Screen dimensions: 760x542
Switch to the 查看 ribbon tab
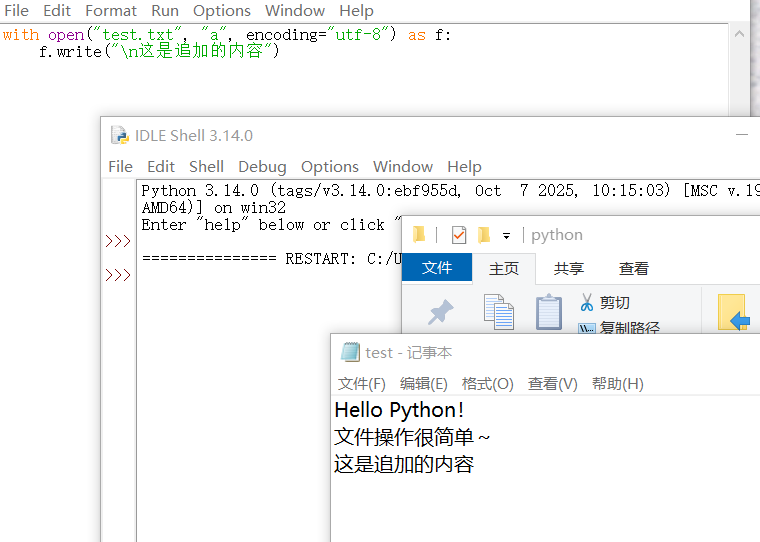click(633, 268)
